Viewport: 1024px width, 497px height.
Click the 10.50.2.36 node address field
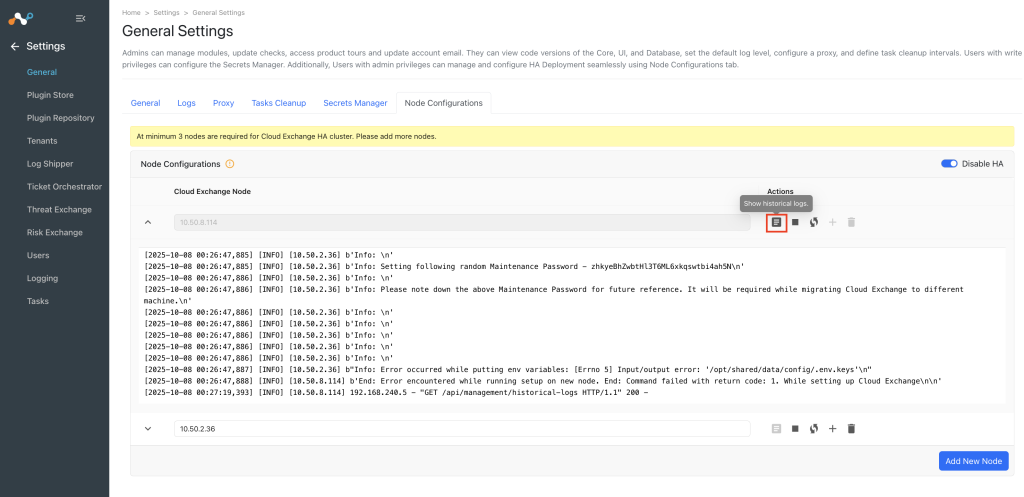point(462,428)
